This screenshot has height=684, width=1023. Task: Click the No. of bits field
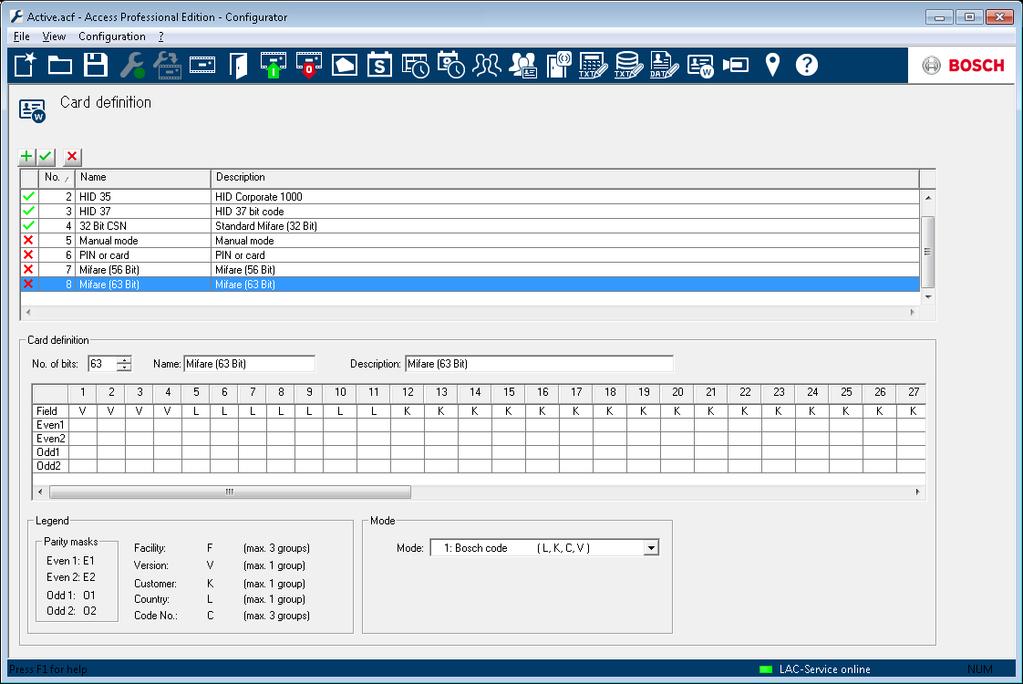coord(102,364)
